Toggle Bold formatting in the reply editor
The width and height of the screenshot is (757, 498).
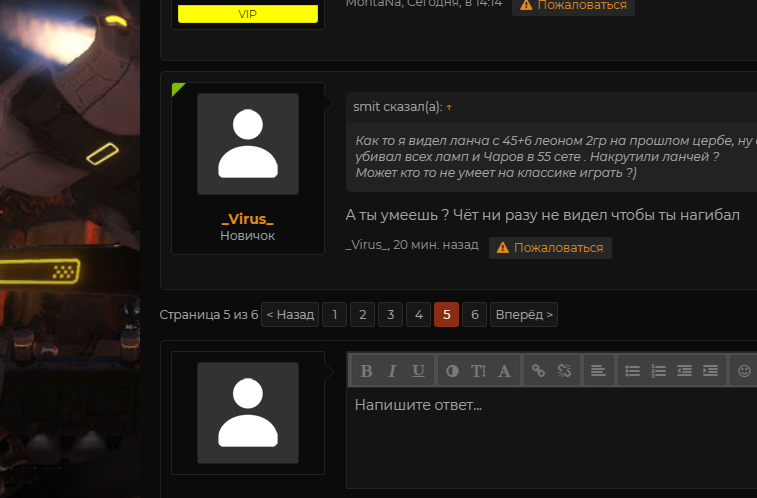click(366, 371)
